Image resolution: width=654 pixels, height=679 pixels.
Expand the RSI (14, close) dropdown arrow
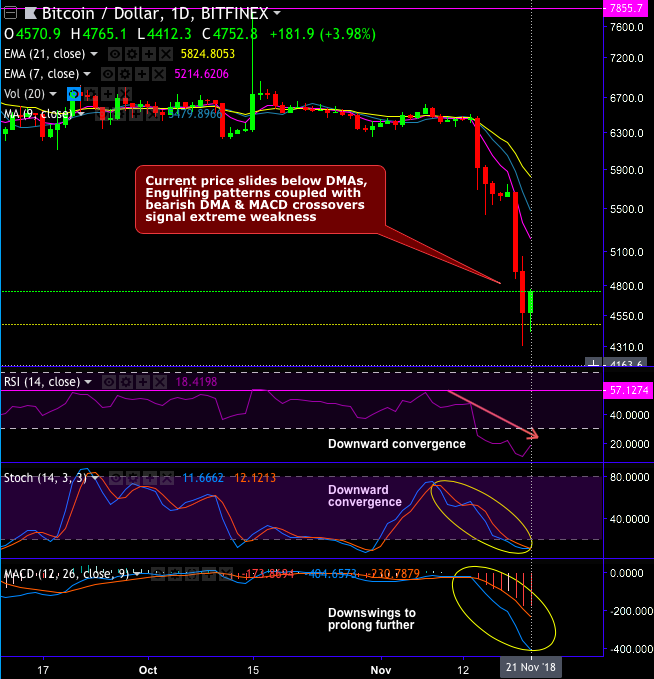[88, 382]
